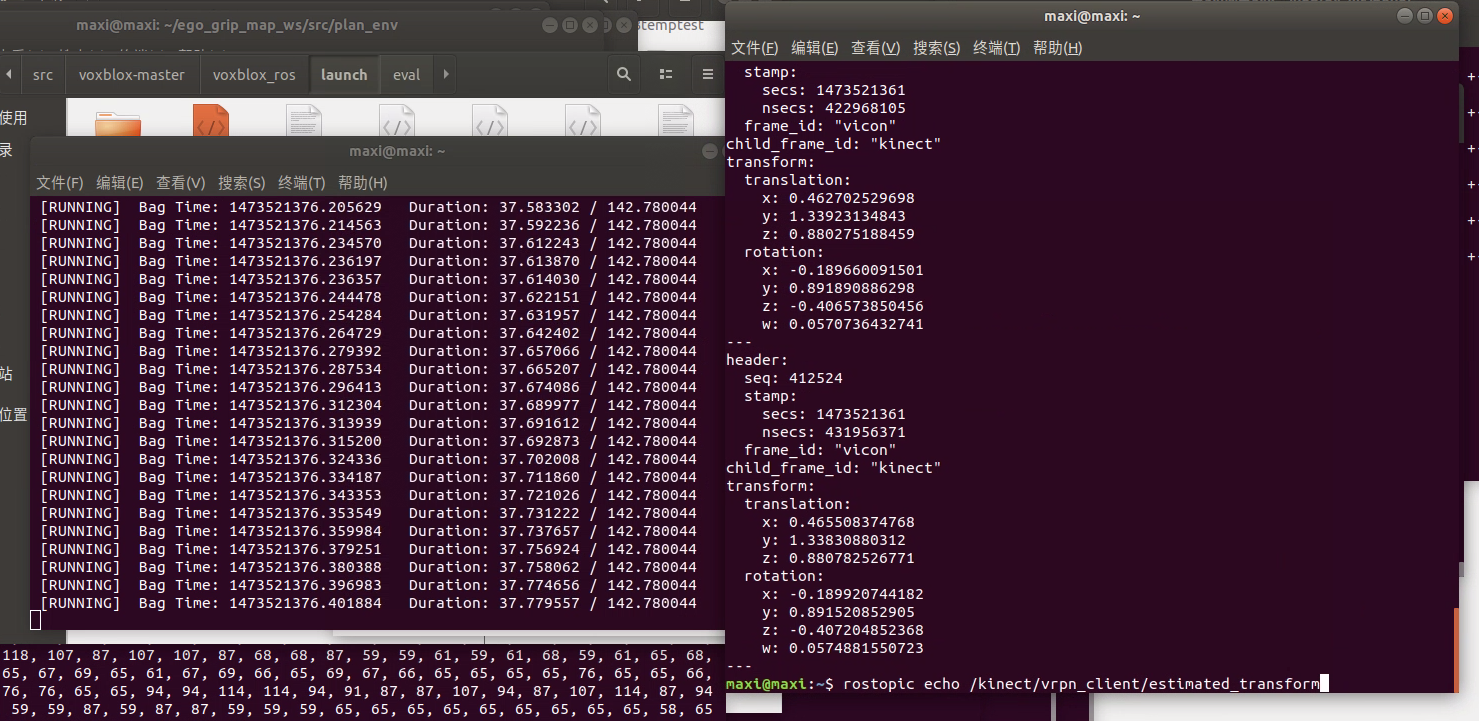The height and width of the screenshot is (721, 1479).
Task: Navigate to voxblox-master via the breadcrumb
Action: pos(130,73)
